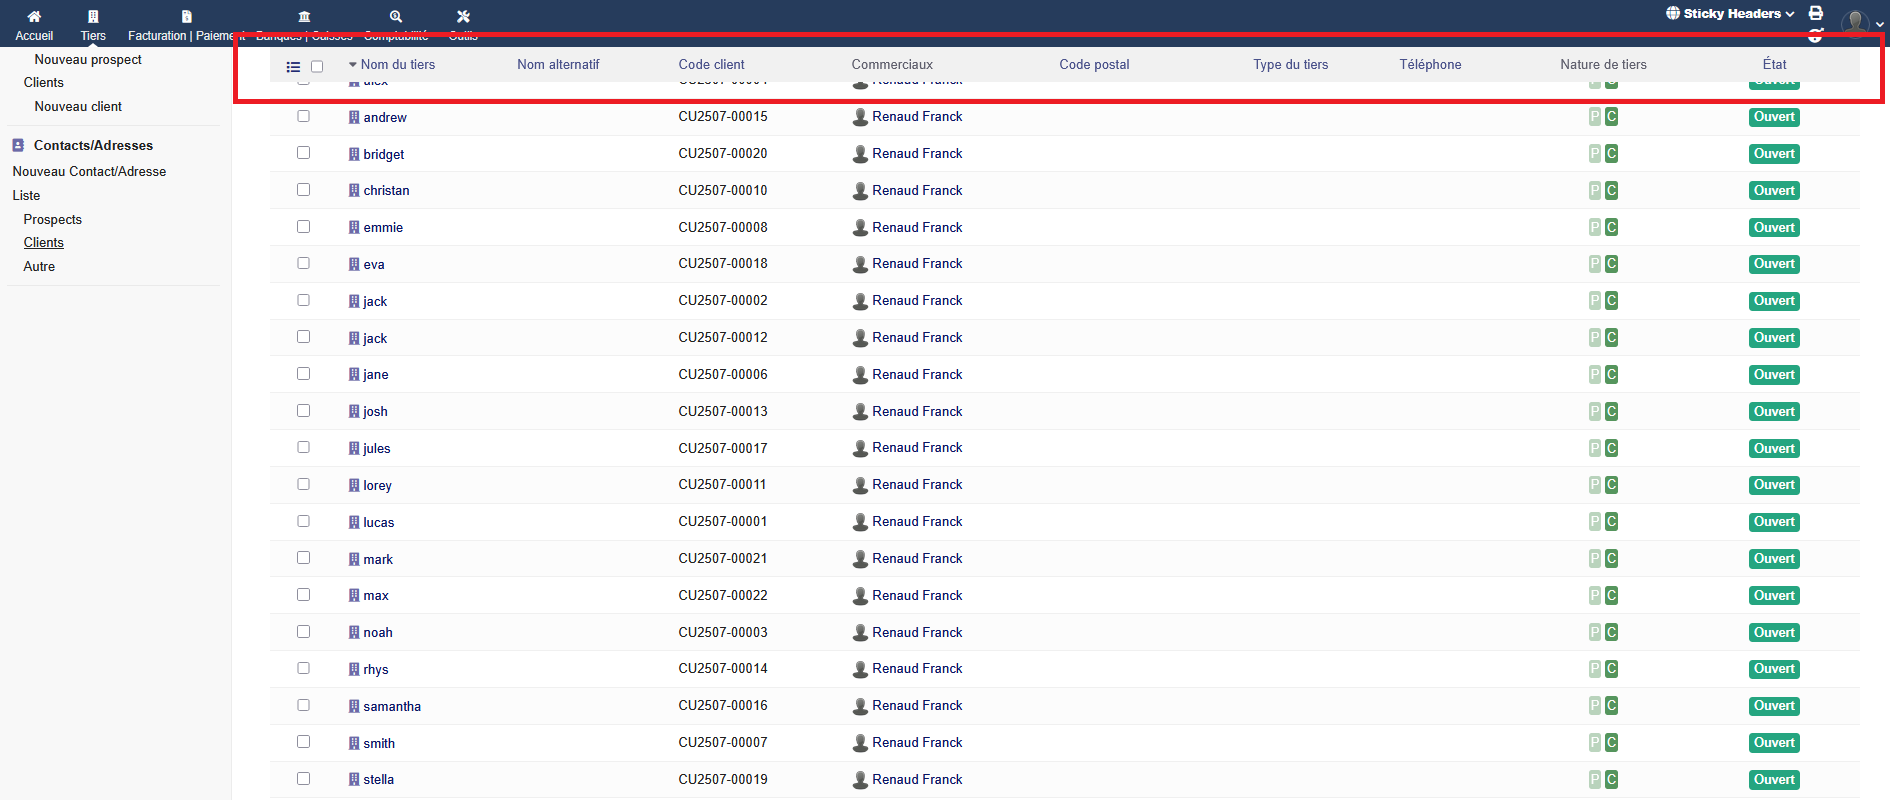Sort by Nom du tiers column
Viewport: 1890px width, 800px height.
397,65
